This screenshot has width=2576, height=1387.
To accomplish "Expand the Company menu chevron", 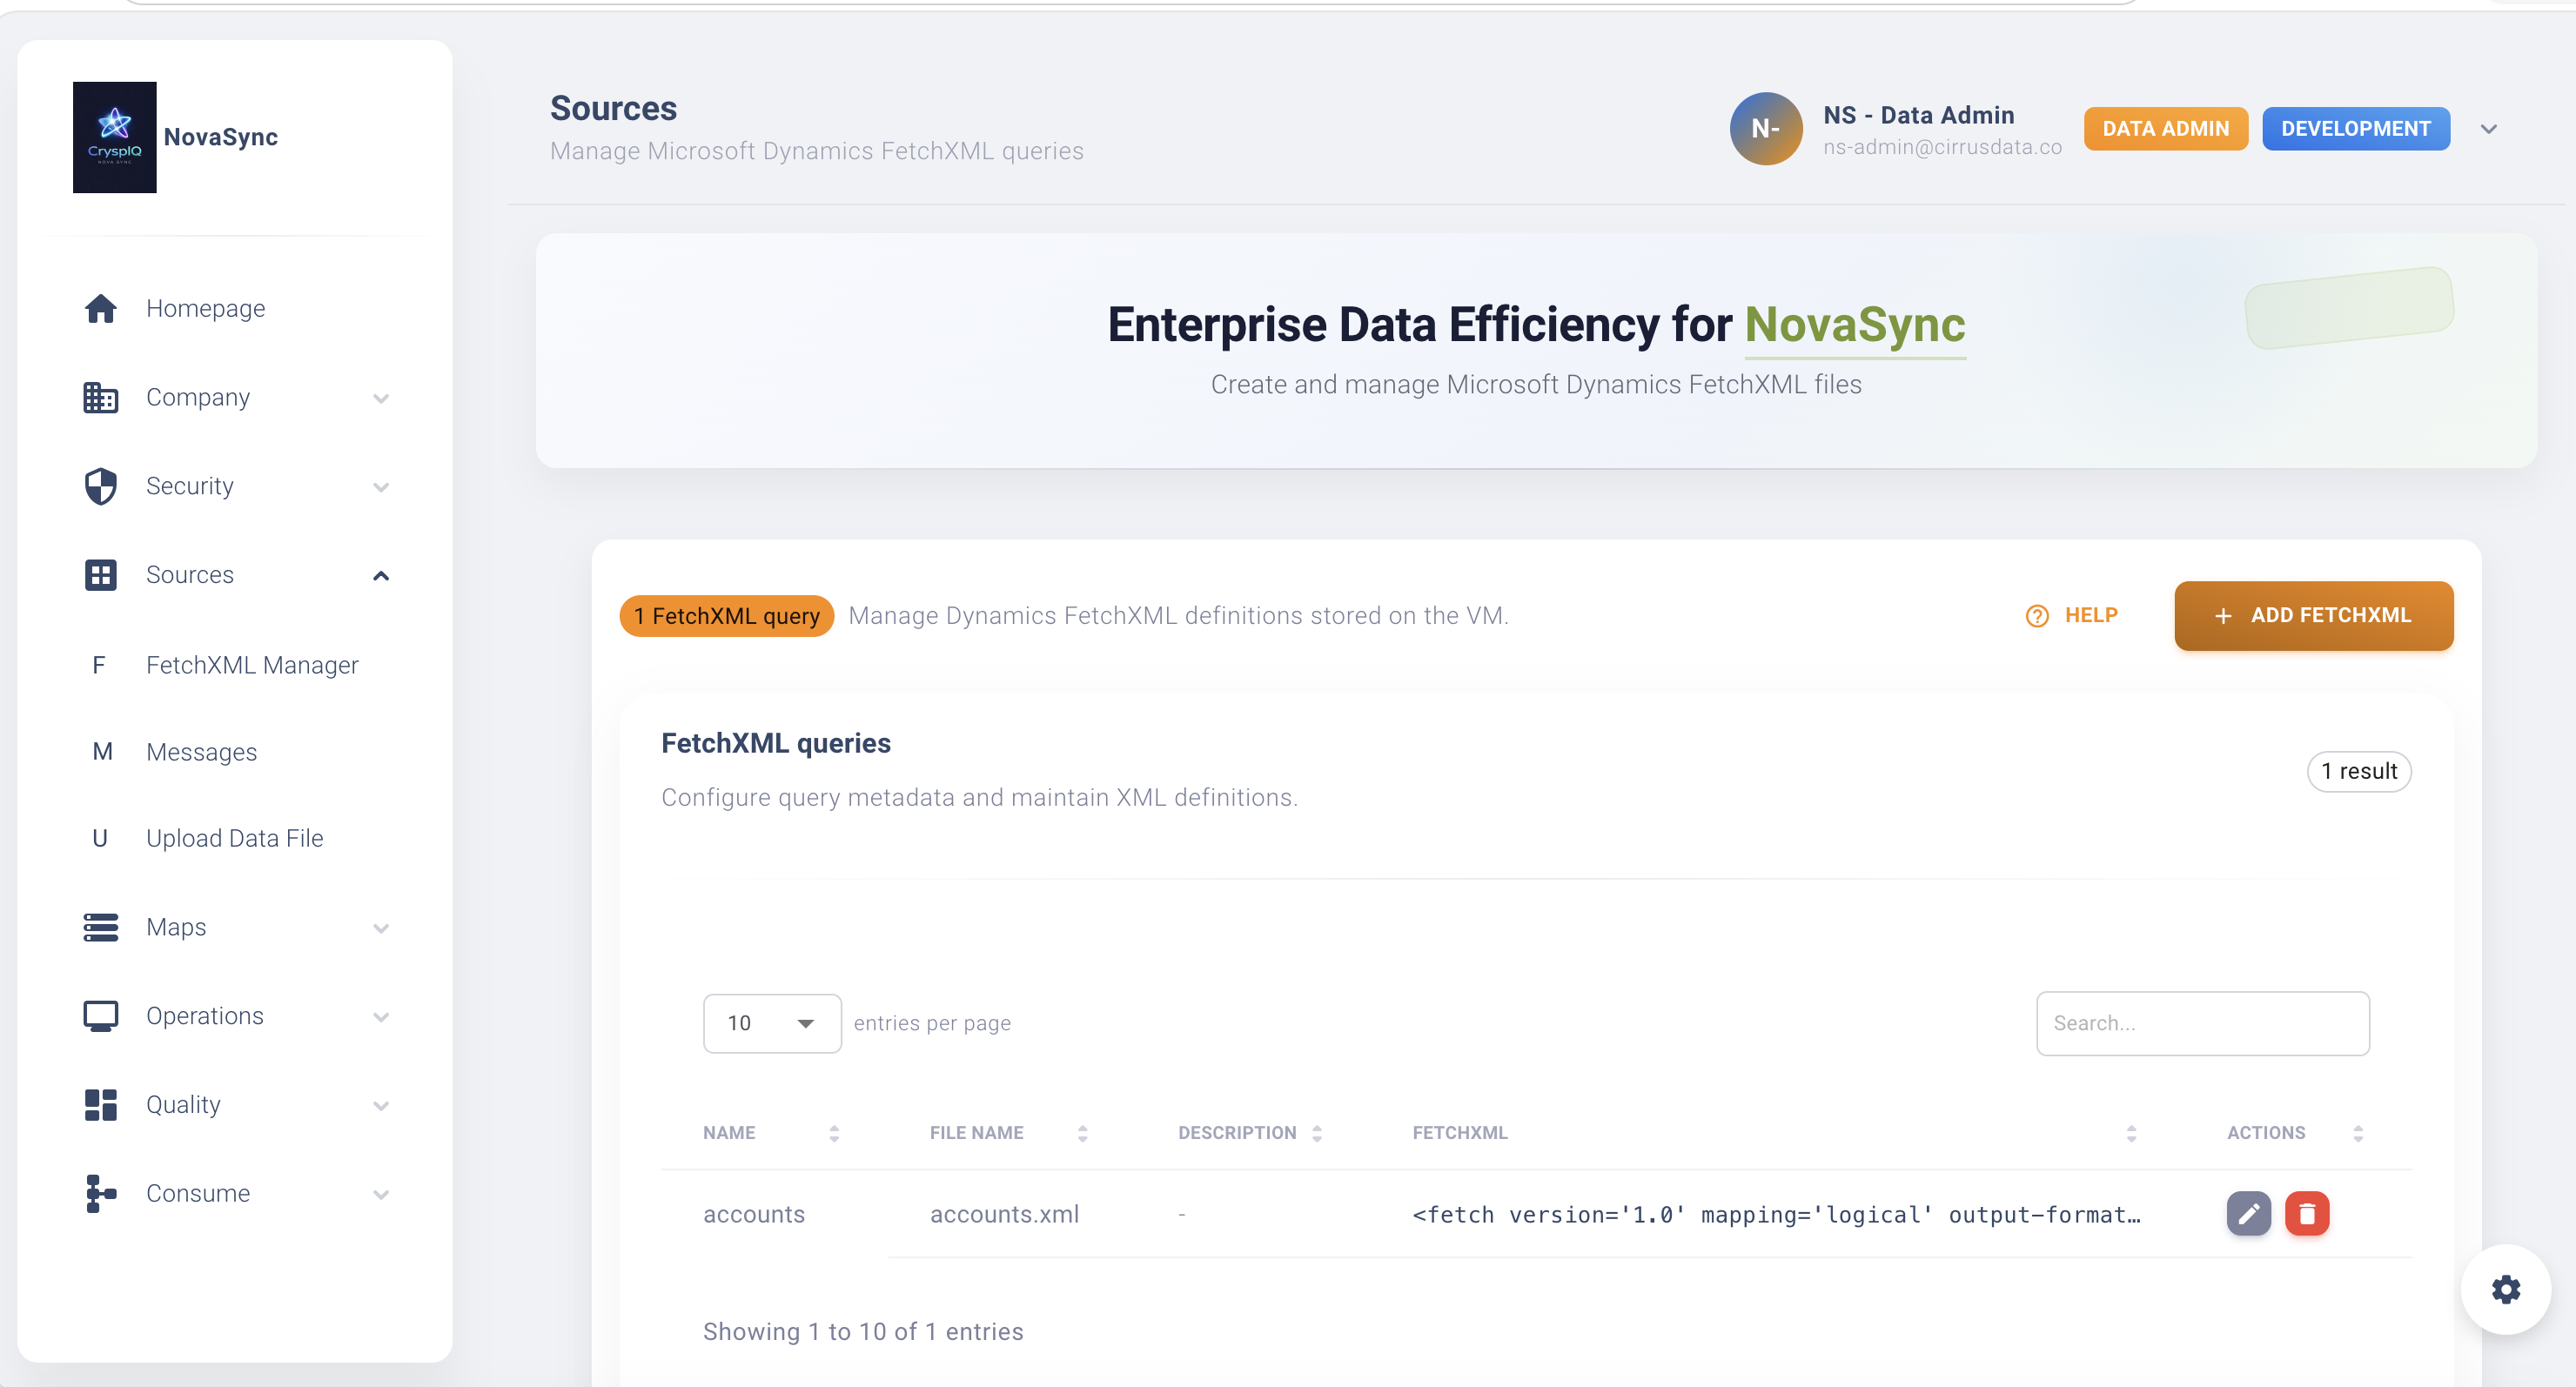I will coord(381,398).
